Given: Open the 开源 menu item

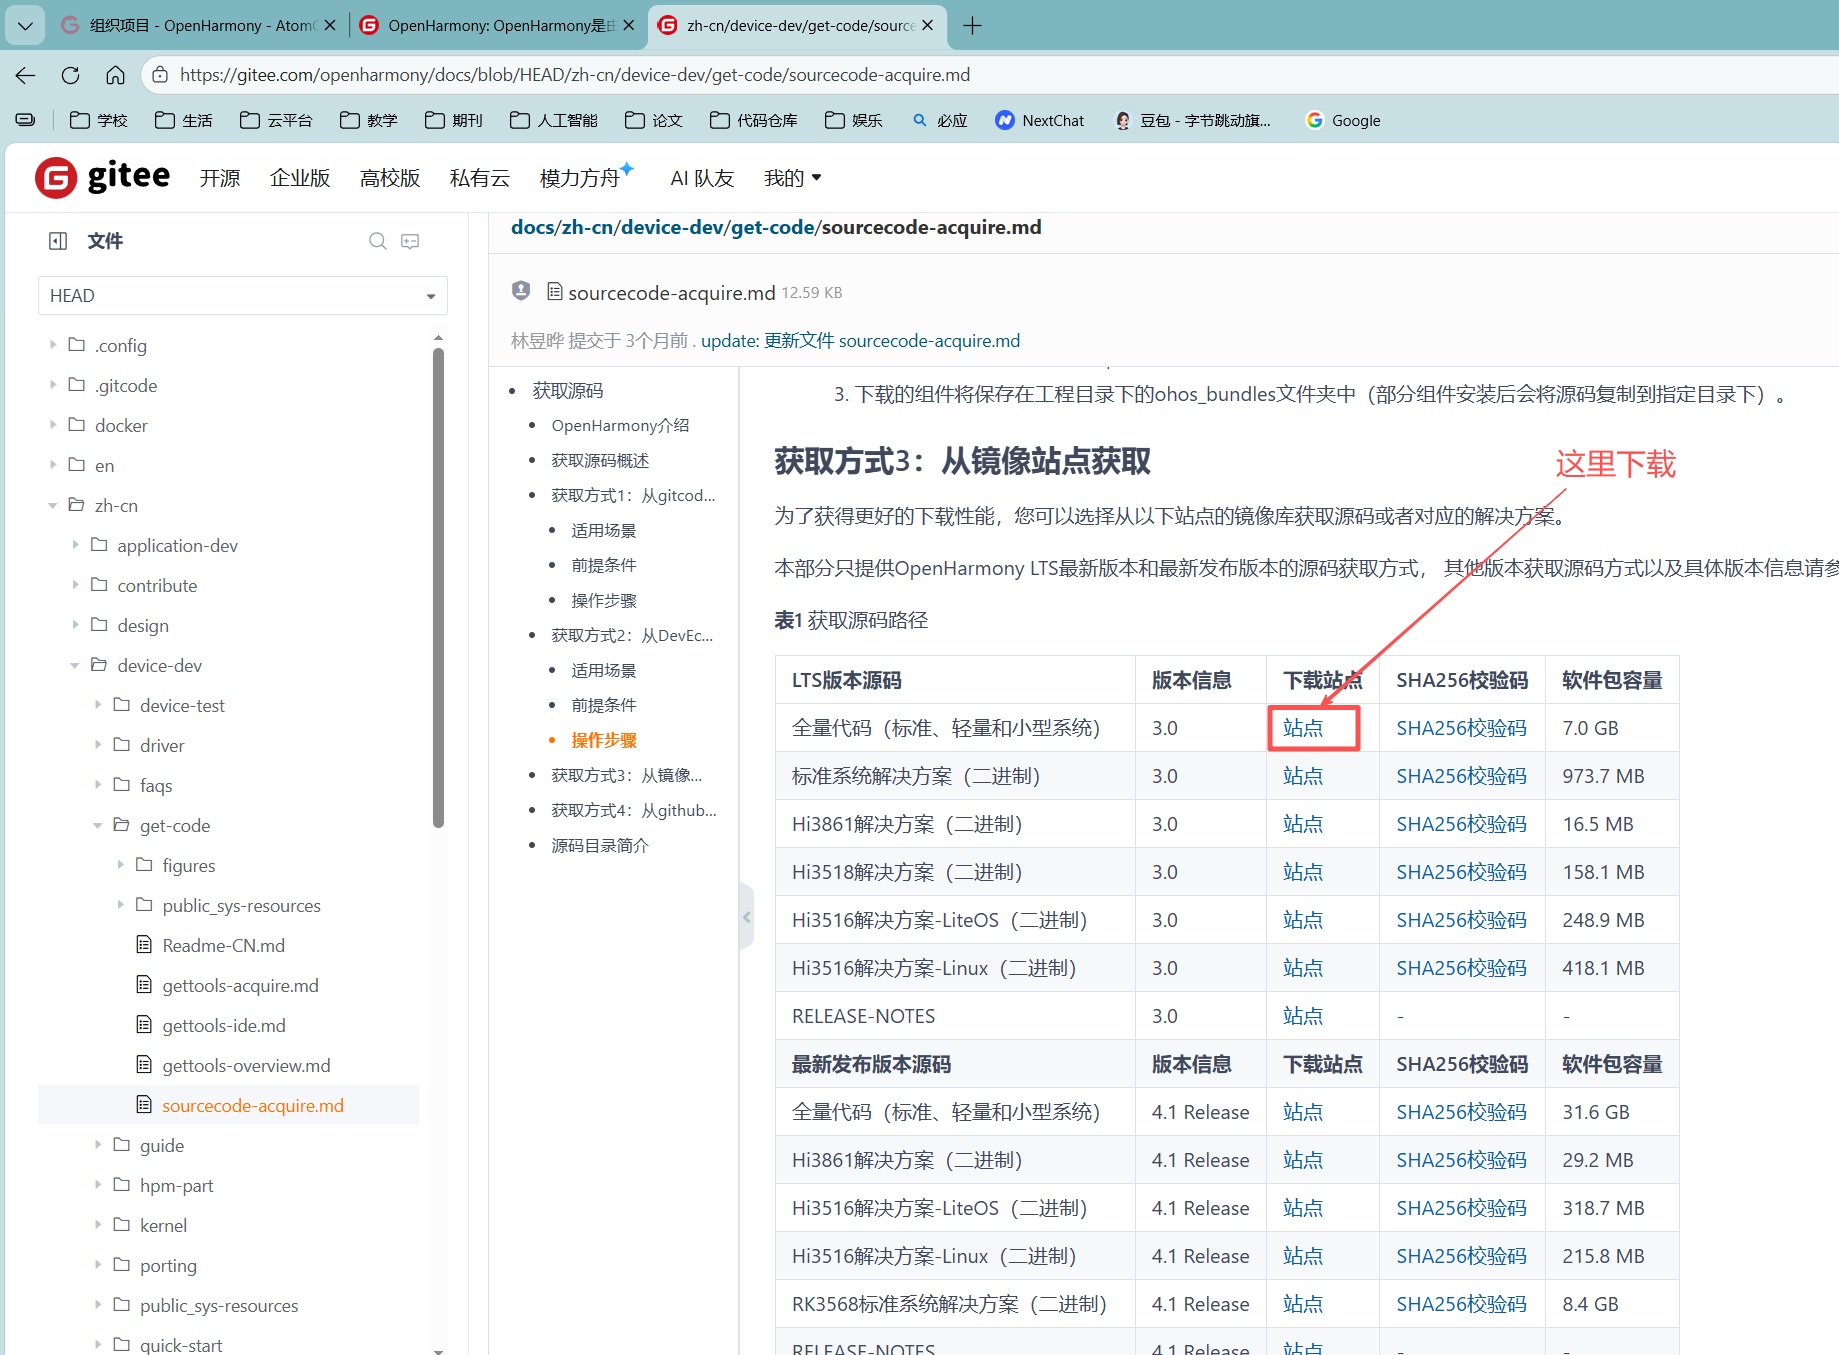Looking at the screenshot, I should tap(220, 178).
